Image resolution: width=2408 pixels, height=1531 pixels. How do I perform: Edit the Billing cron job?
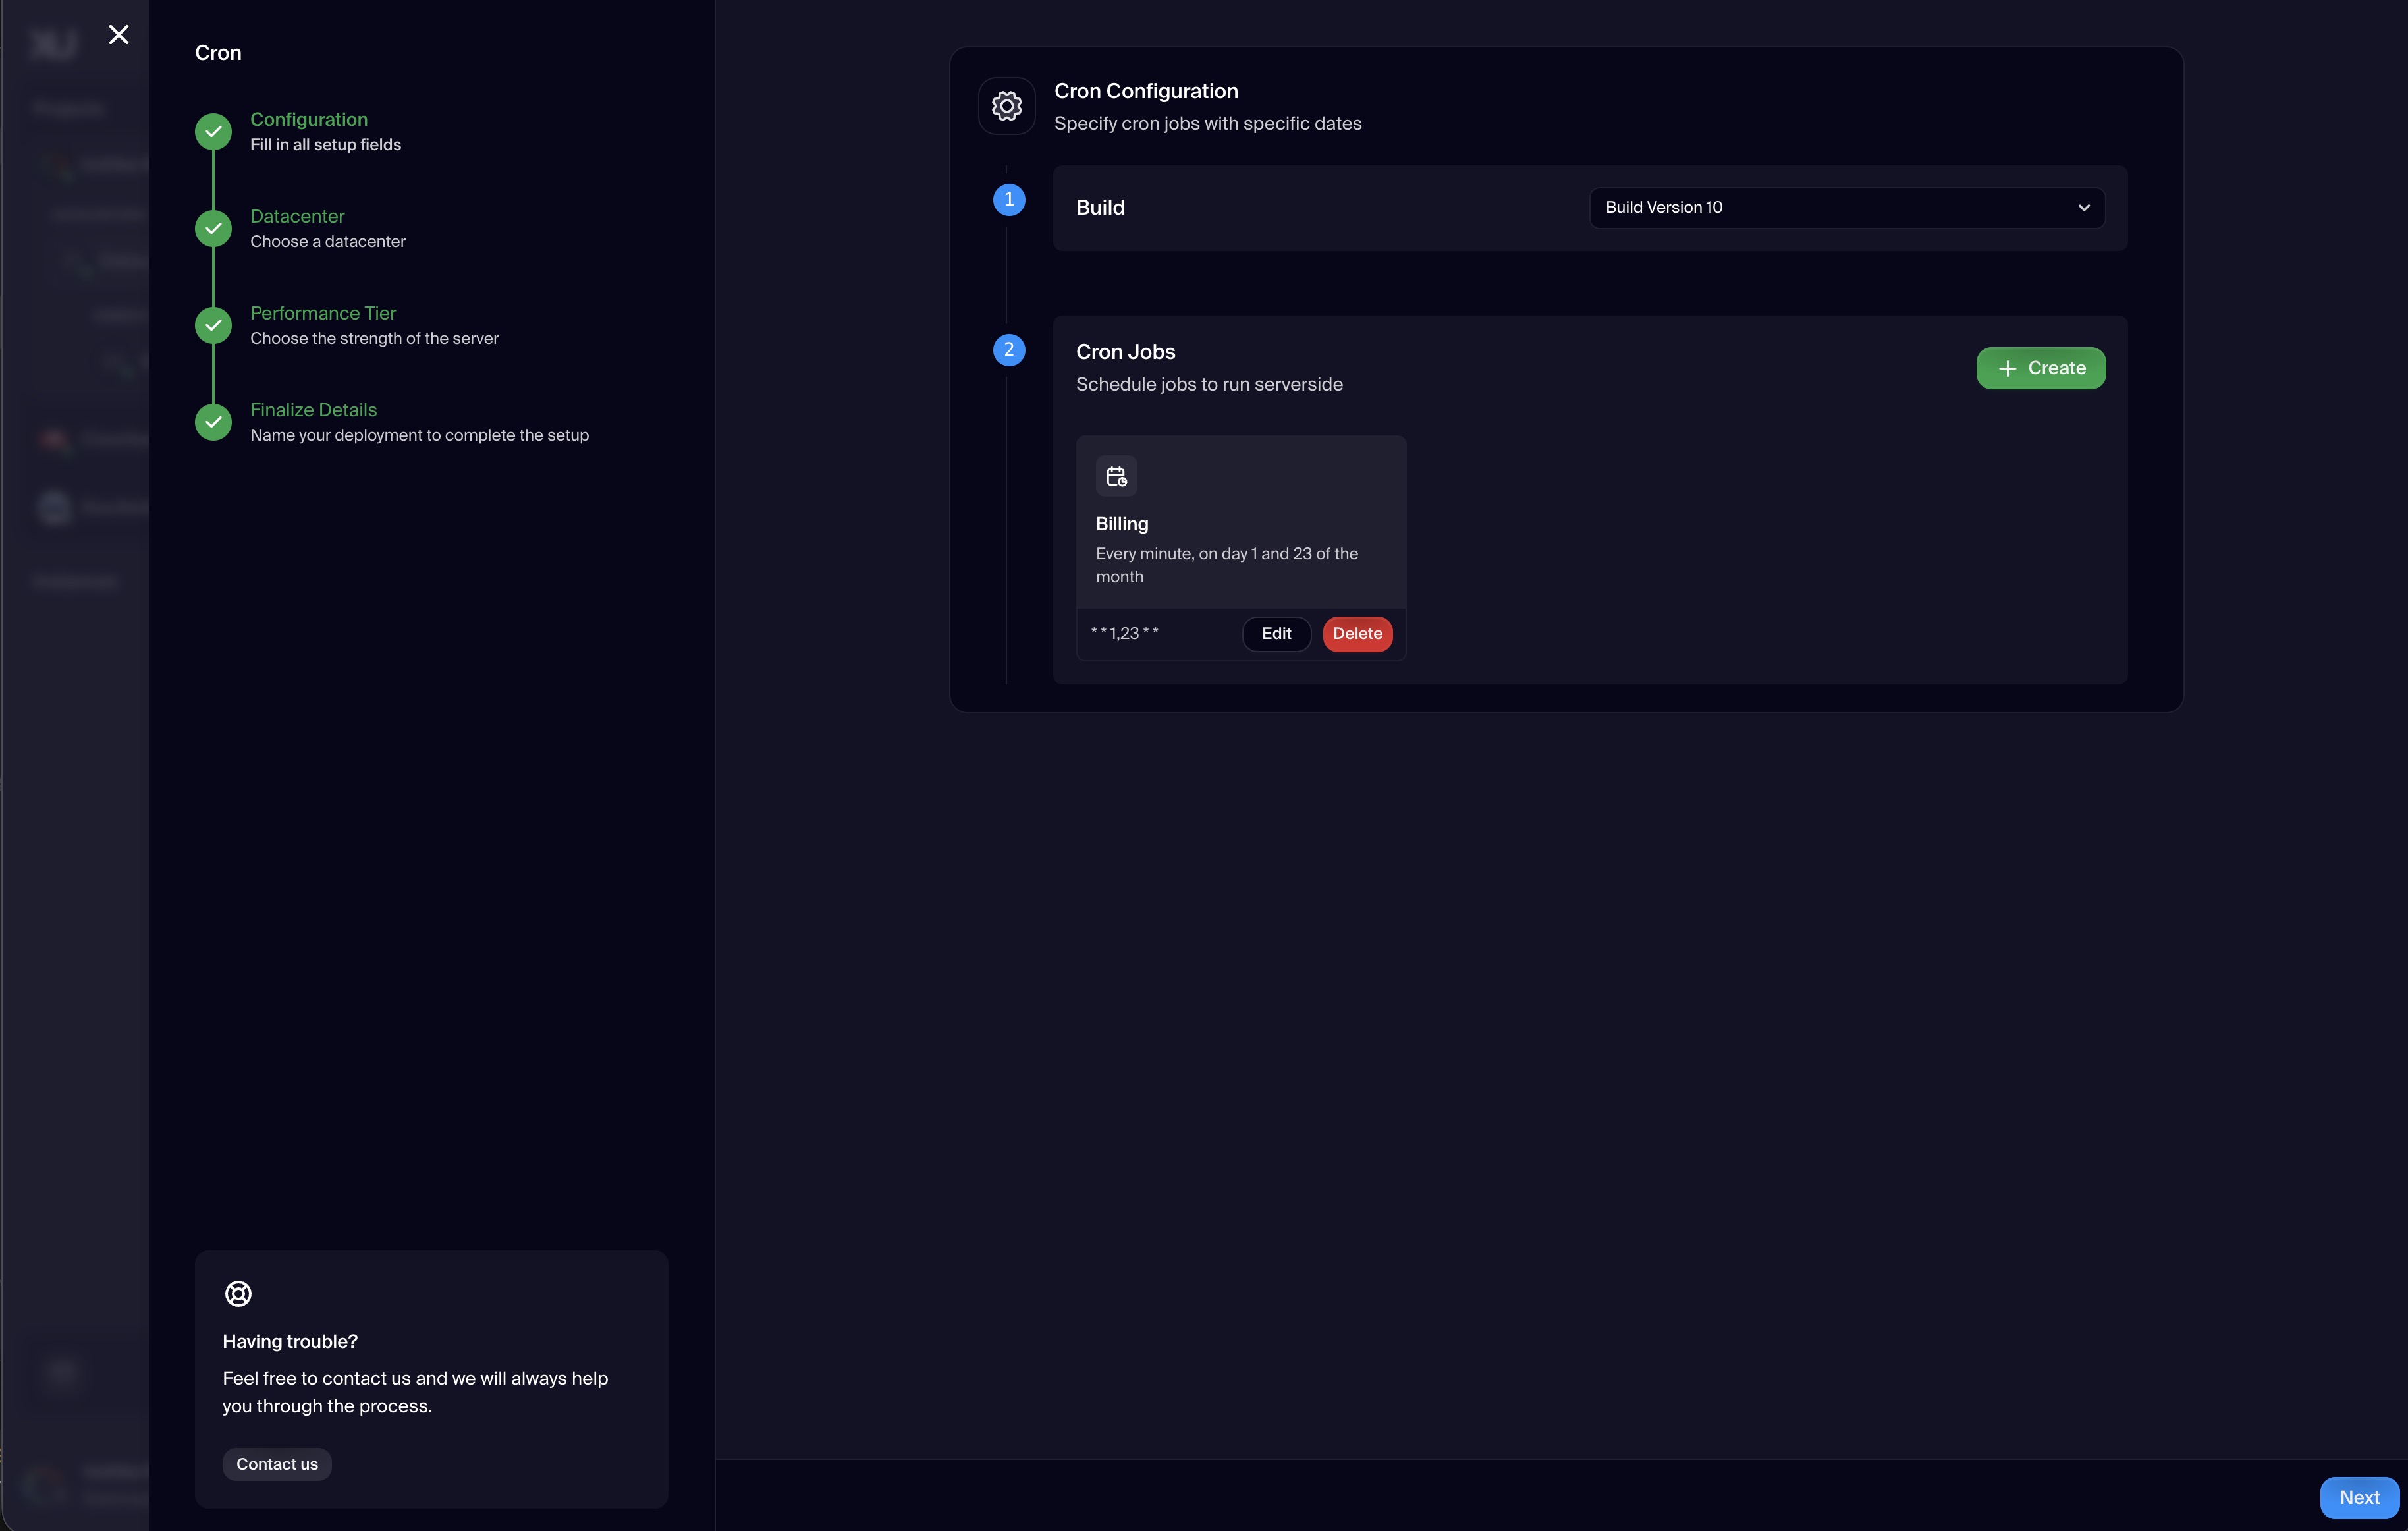click(1275, 633)
